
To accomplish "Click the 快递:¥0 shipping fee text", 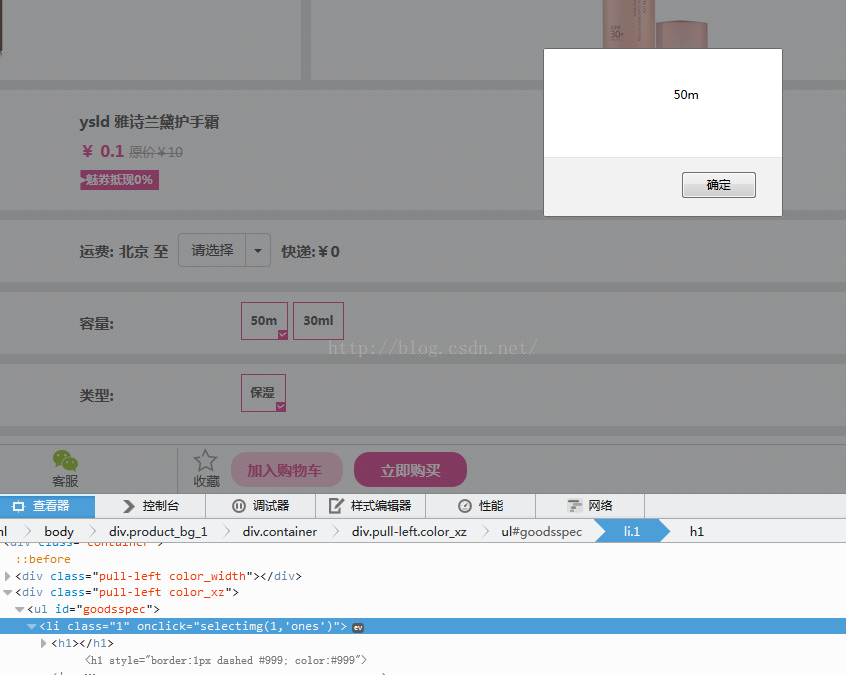I will click(310, 251).
